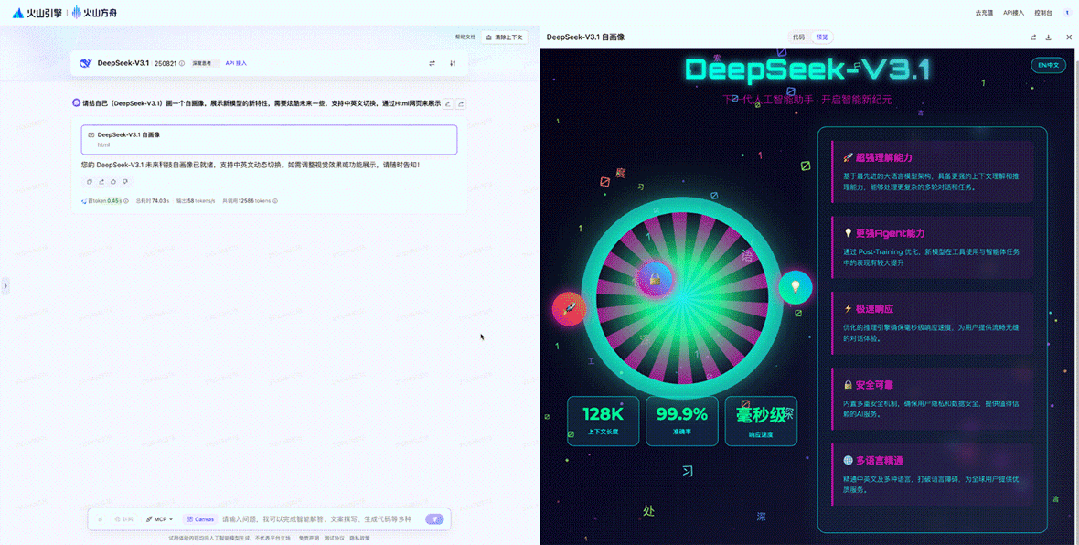
Task: Open the DeepSeek-V3.1 自画像 html card
Action: (268, 140)
